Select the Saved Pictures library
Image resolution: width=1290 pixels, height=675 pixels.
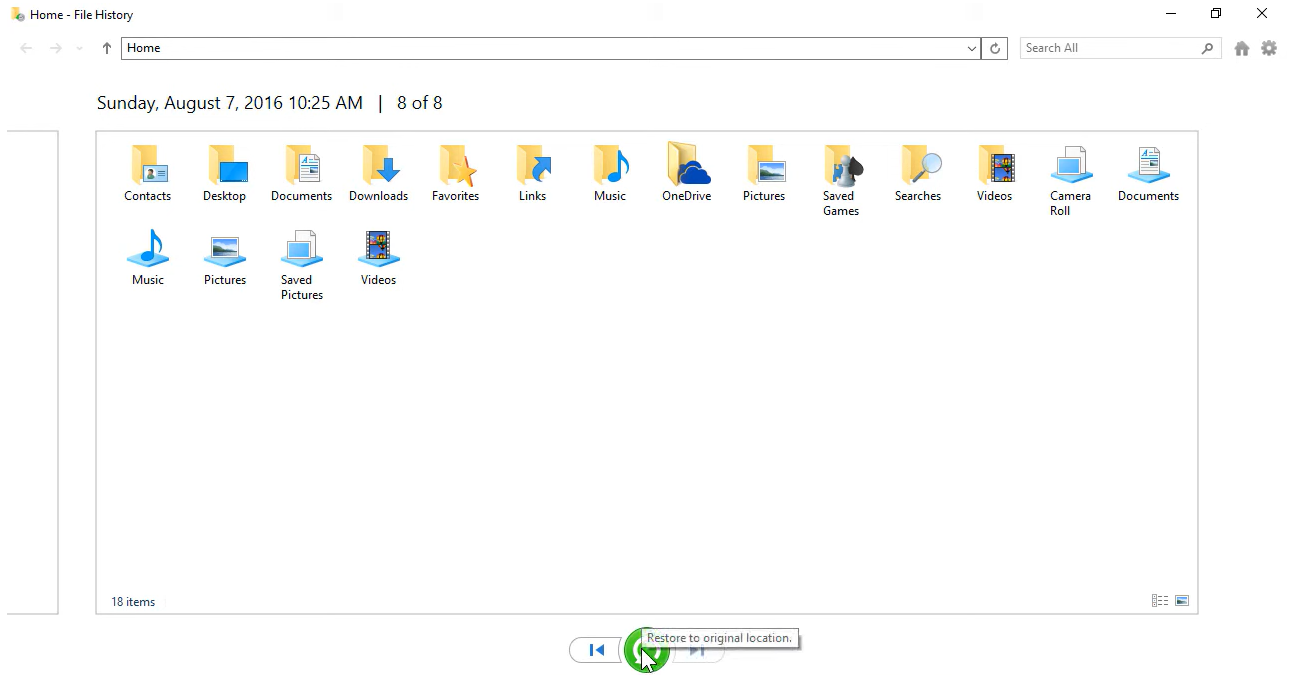[x=301, y=265]
